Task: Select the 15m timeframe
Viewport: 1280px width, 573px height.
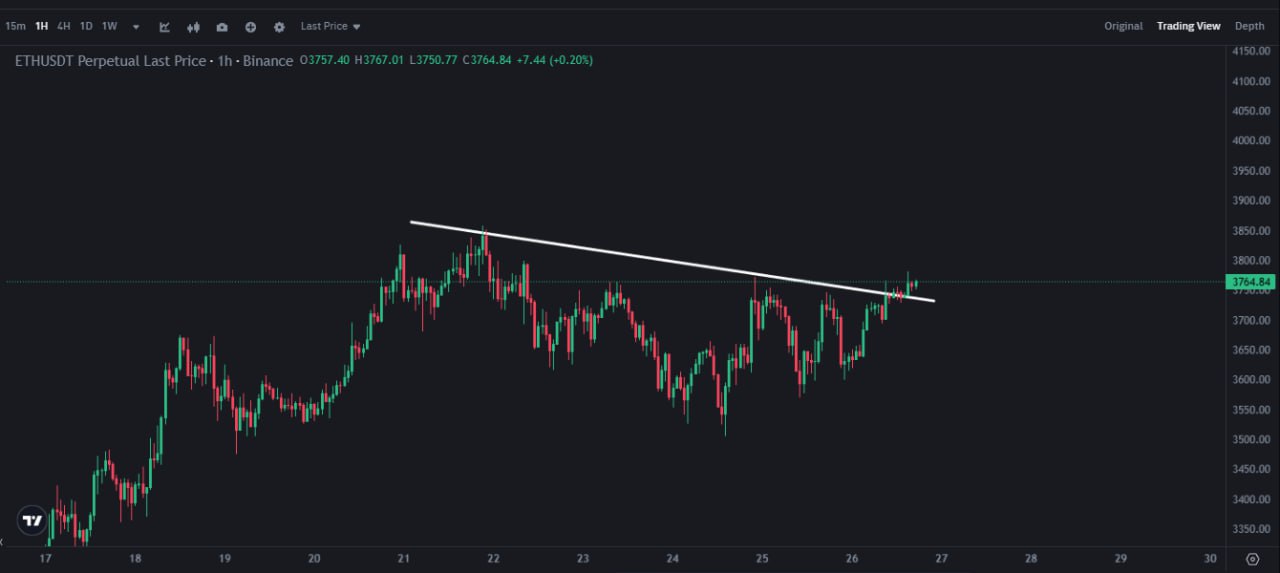Action: (x=15, y=26)
